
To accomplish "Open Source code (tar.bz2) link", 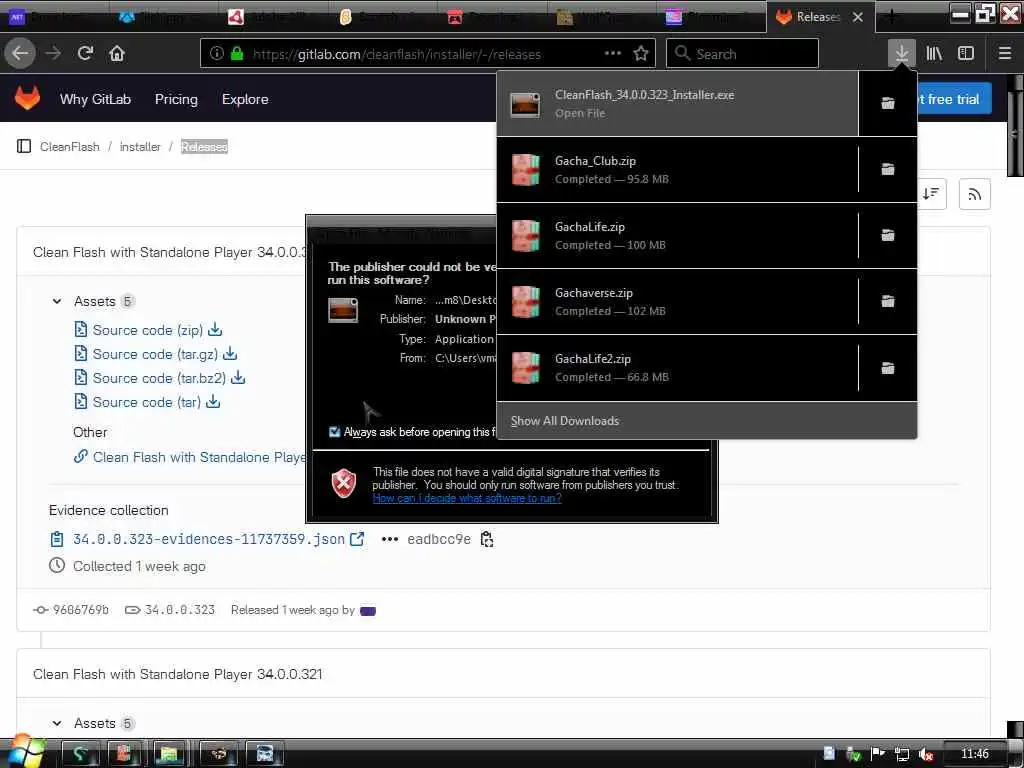I will (159, 377).
